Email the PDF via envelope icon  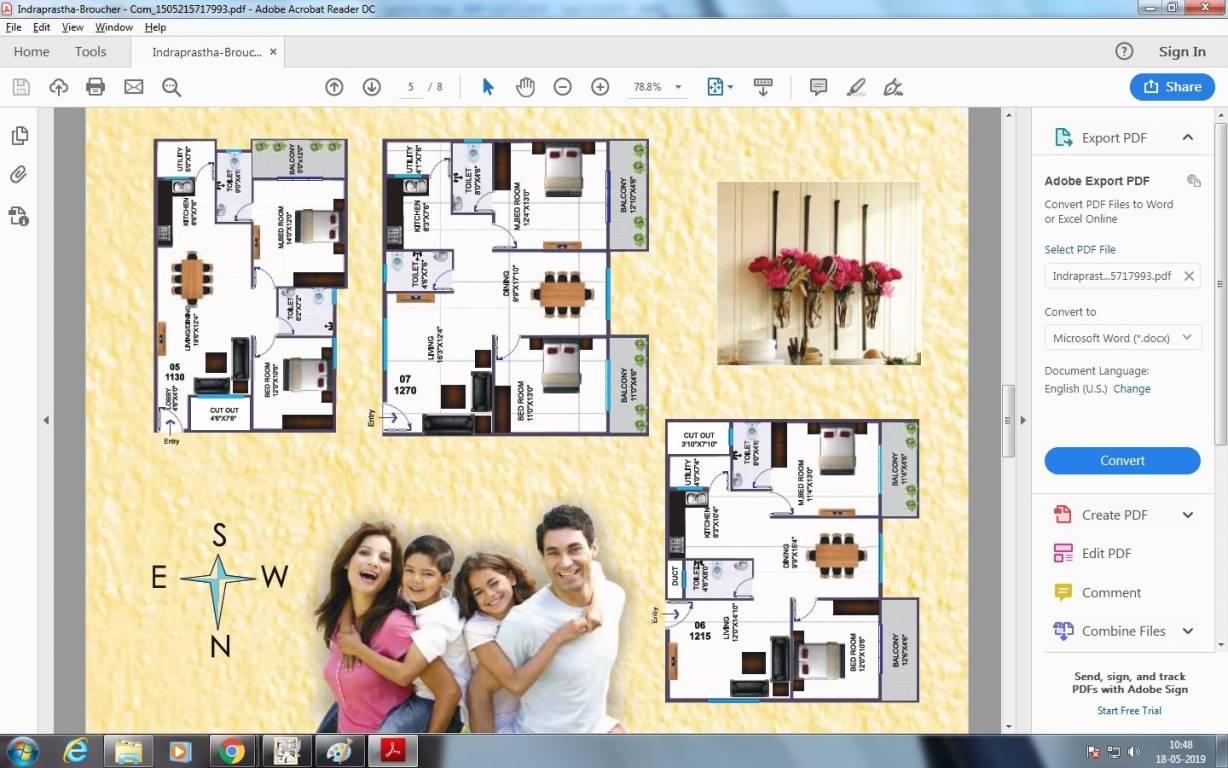(133, 87)
